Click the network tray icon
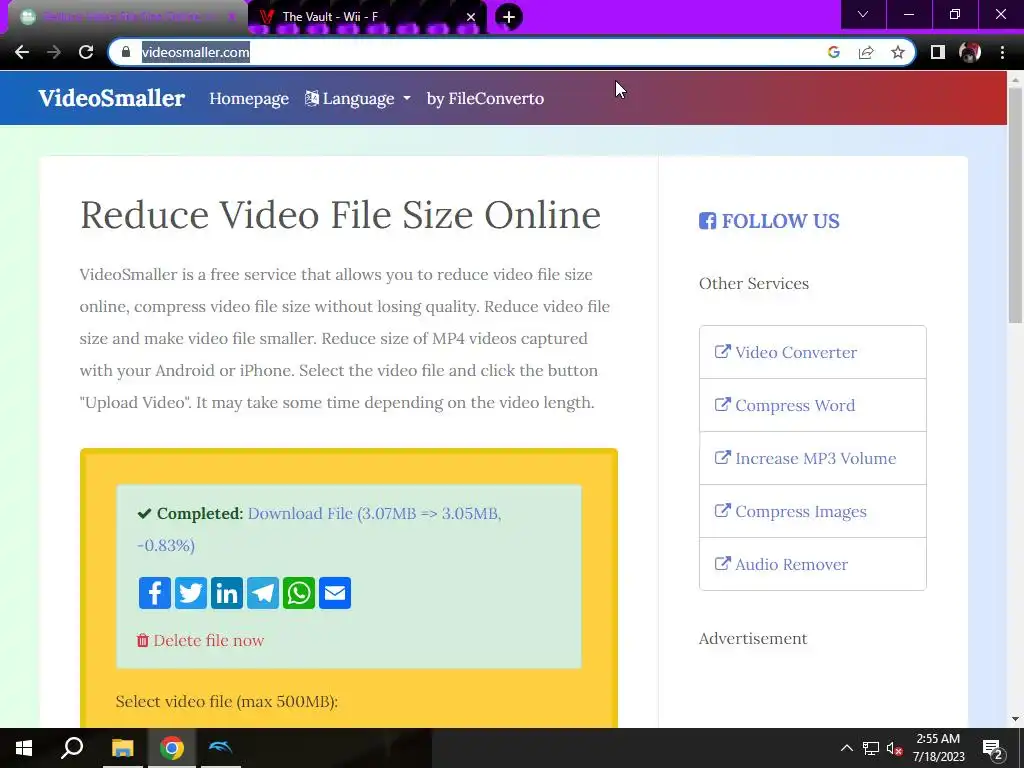The image size is (1024, 768). pyautogui.click(x=871, y=748)
